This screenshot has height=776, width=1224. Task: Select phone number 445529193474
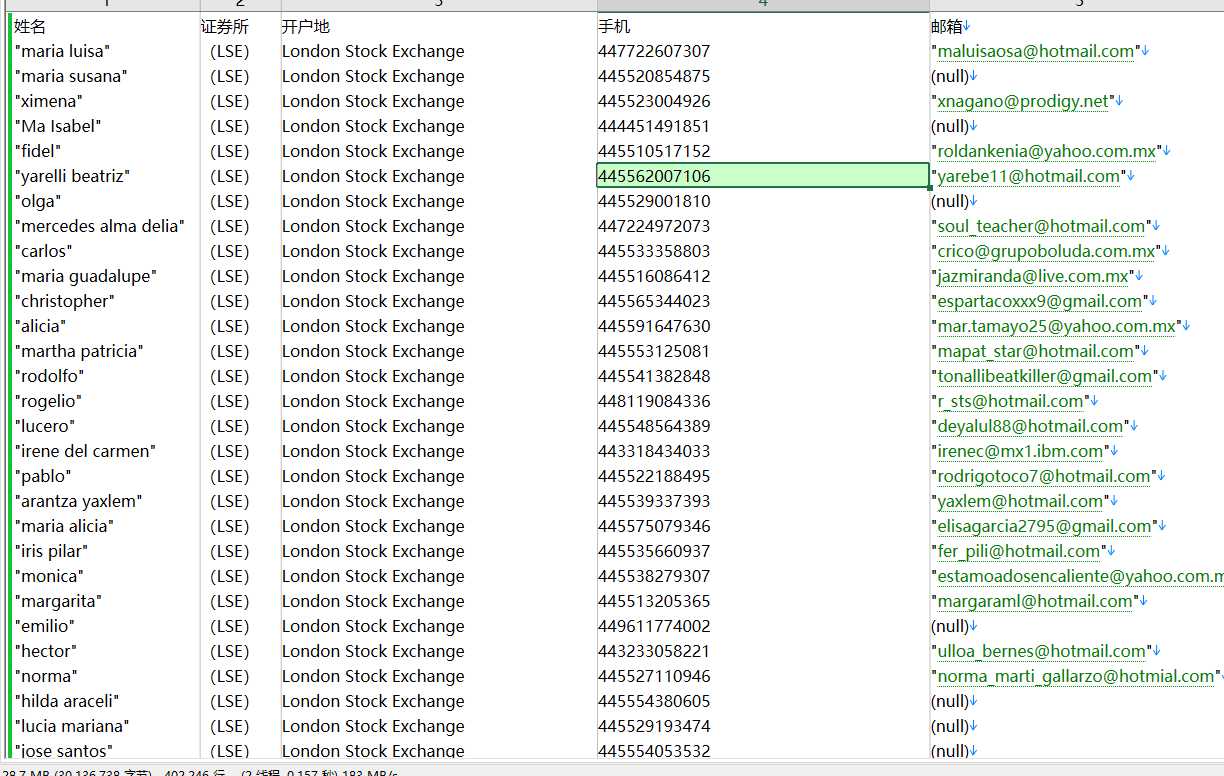click(x=654, y=726)
